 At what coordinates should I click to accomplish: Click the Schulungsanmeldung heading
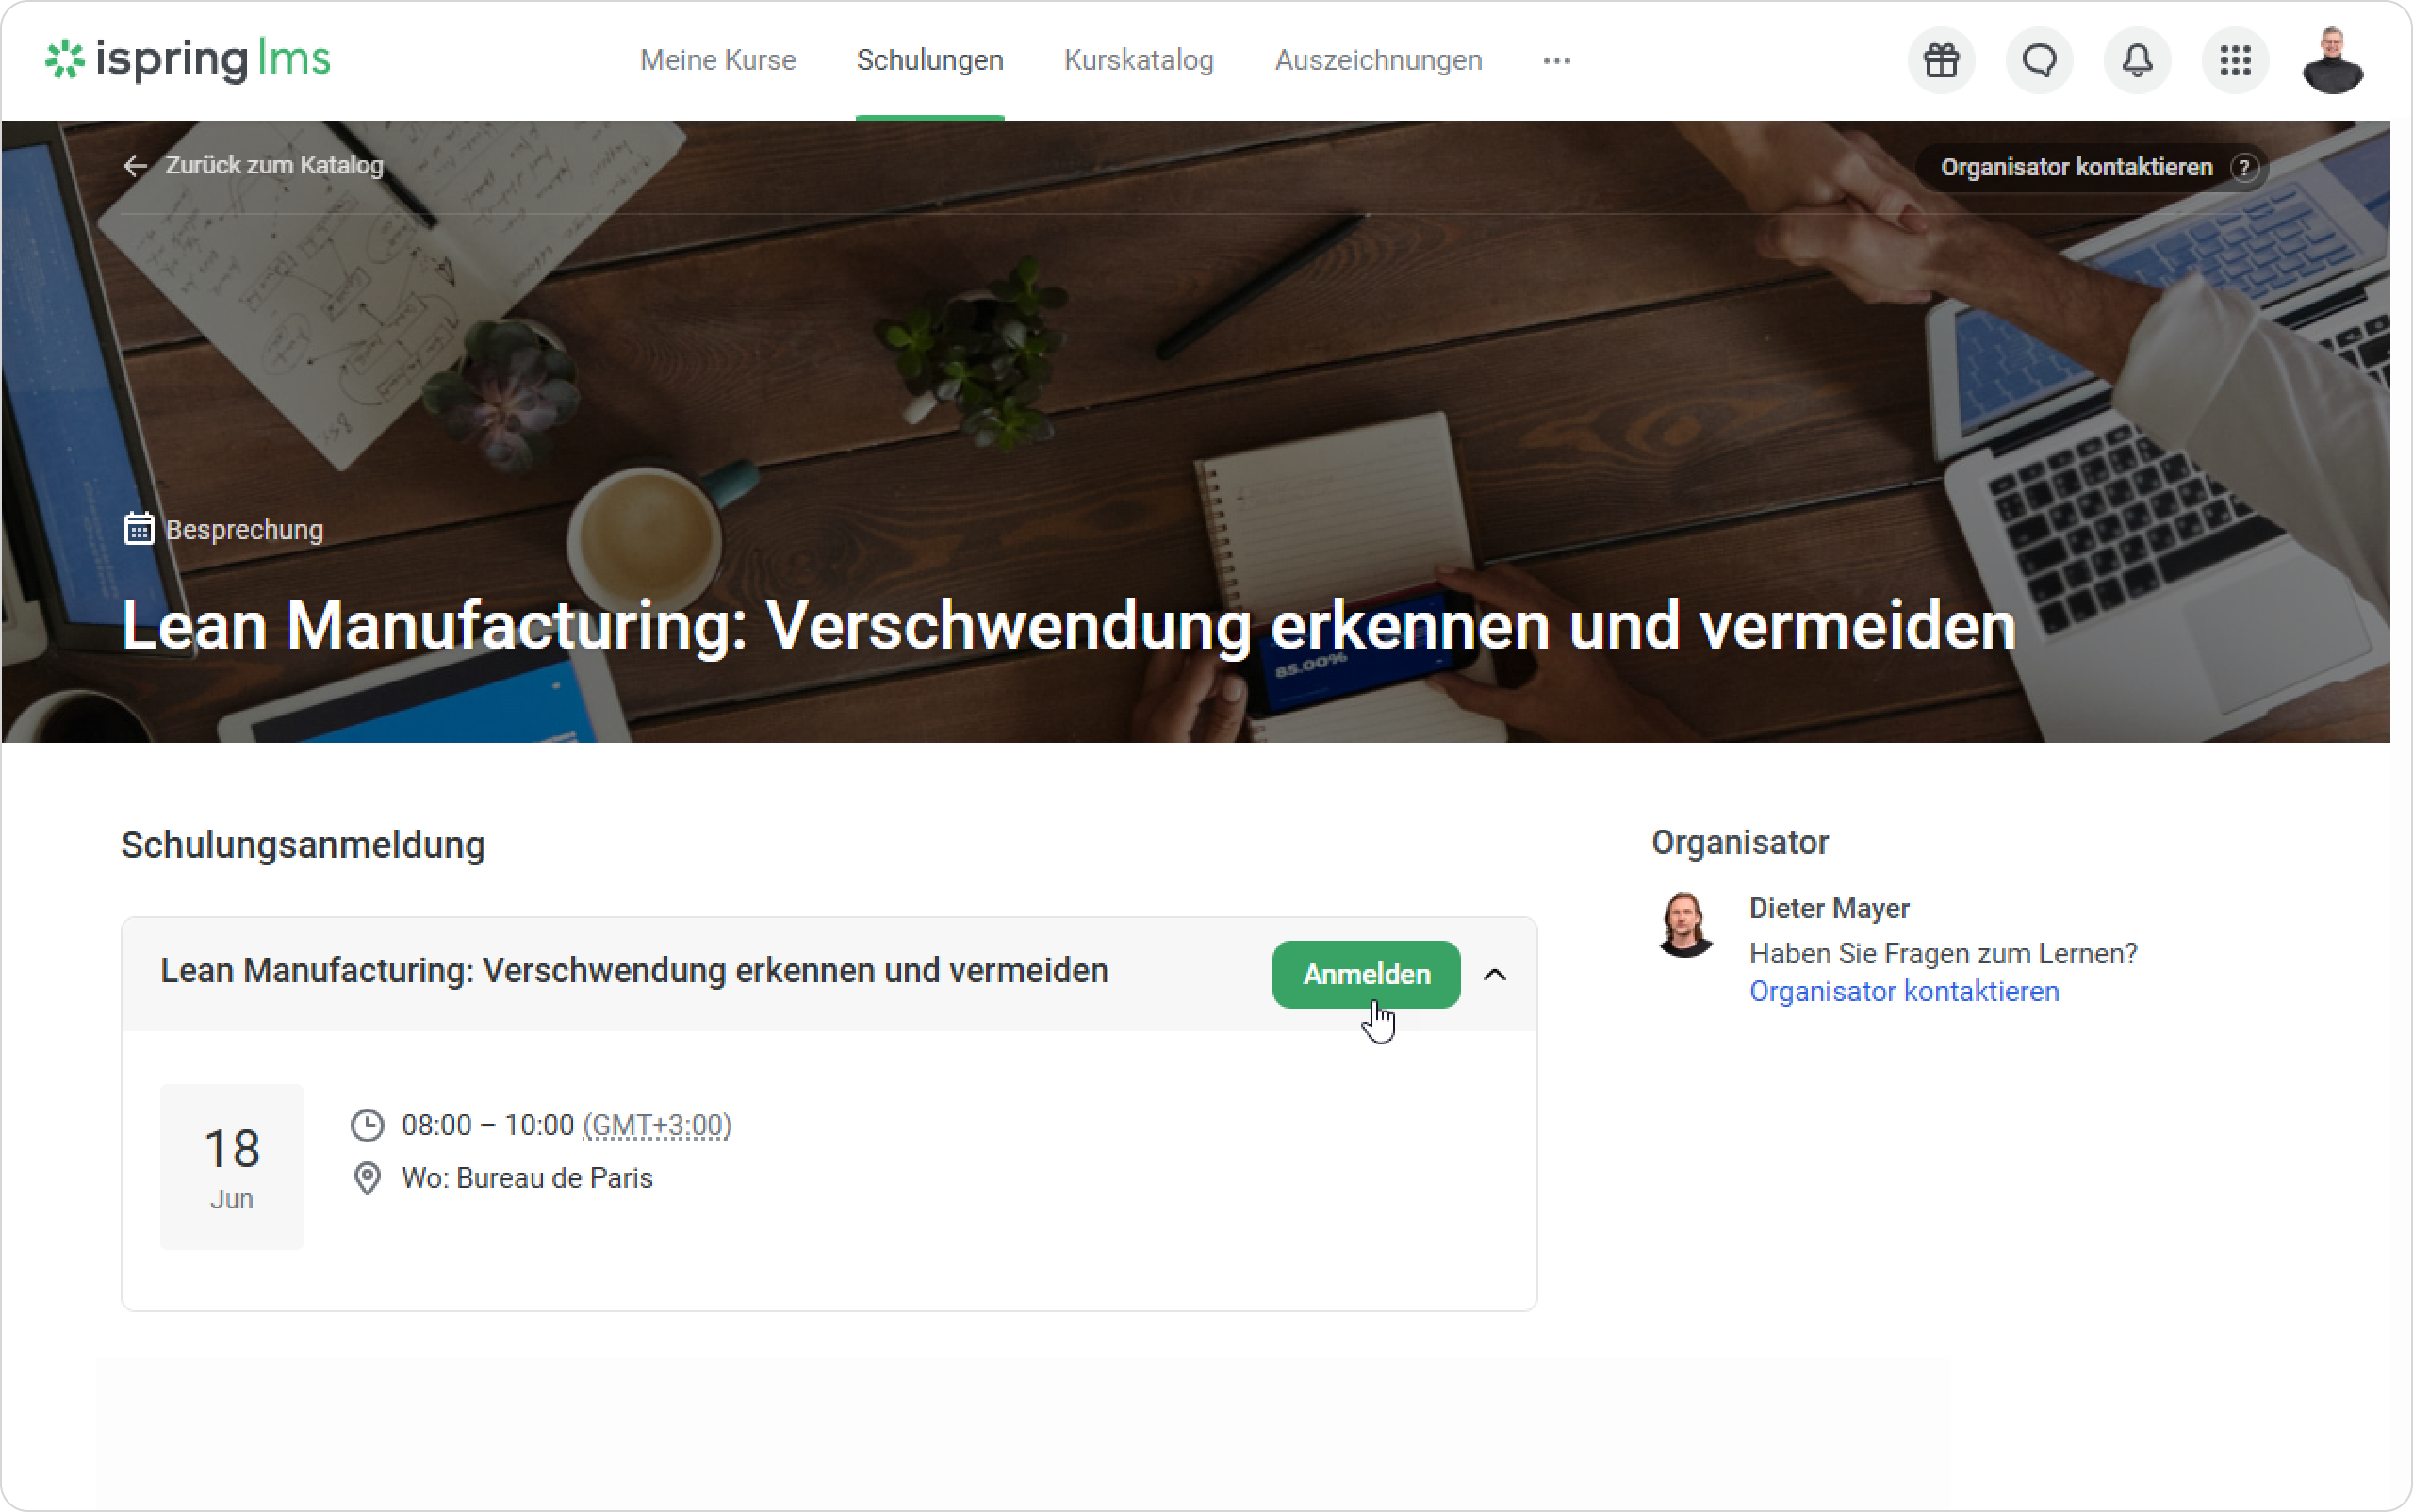[x=303, y=845]
